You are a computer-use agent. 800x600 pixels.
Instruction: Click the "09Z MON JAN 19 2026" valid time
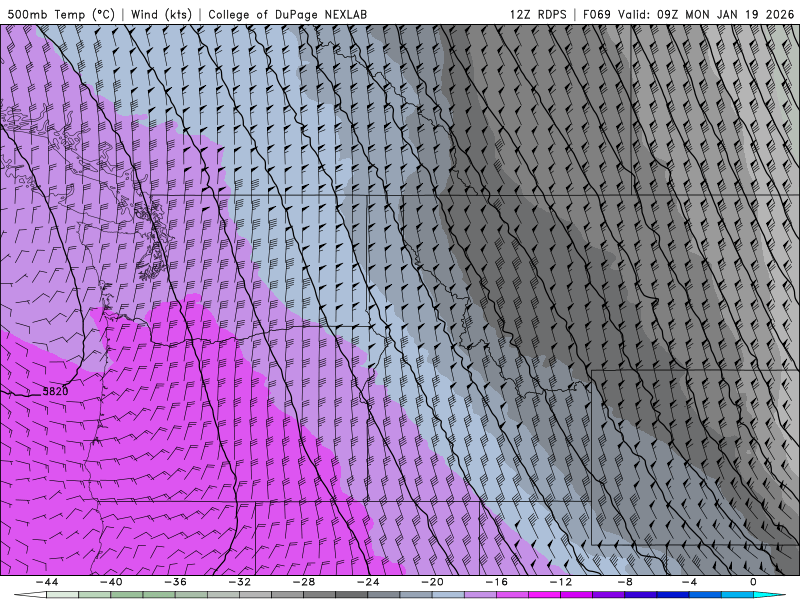click(726, 14)
